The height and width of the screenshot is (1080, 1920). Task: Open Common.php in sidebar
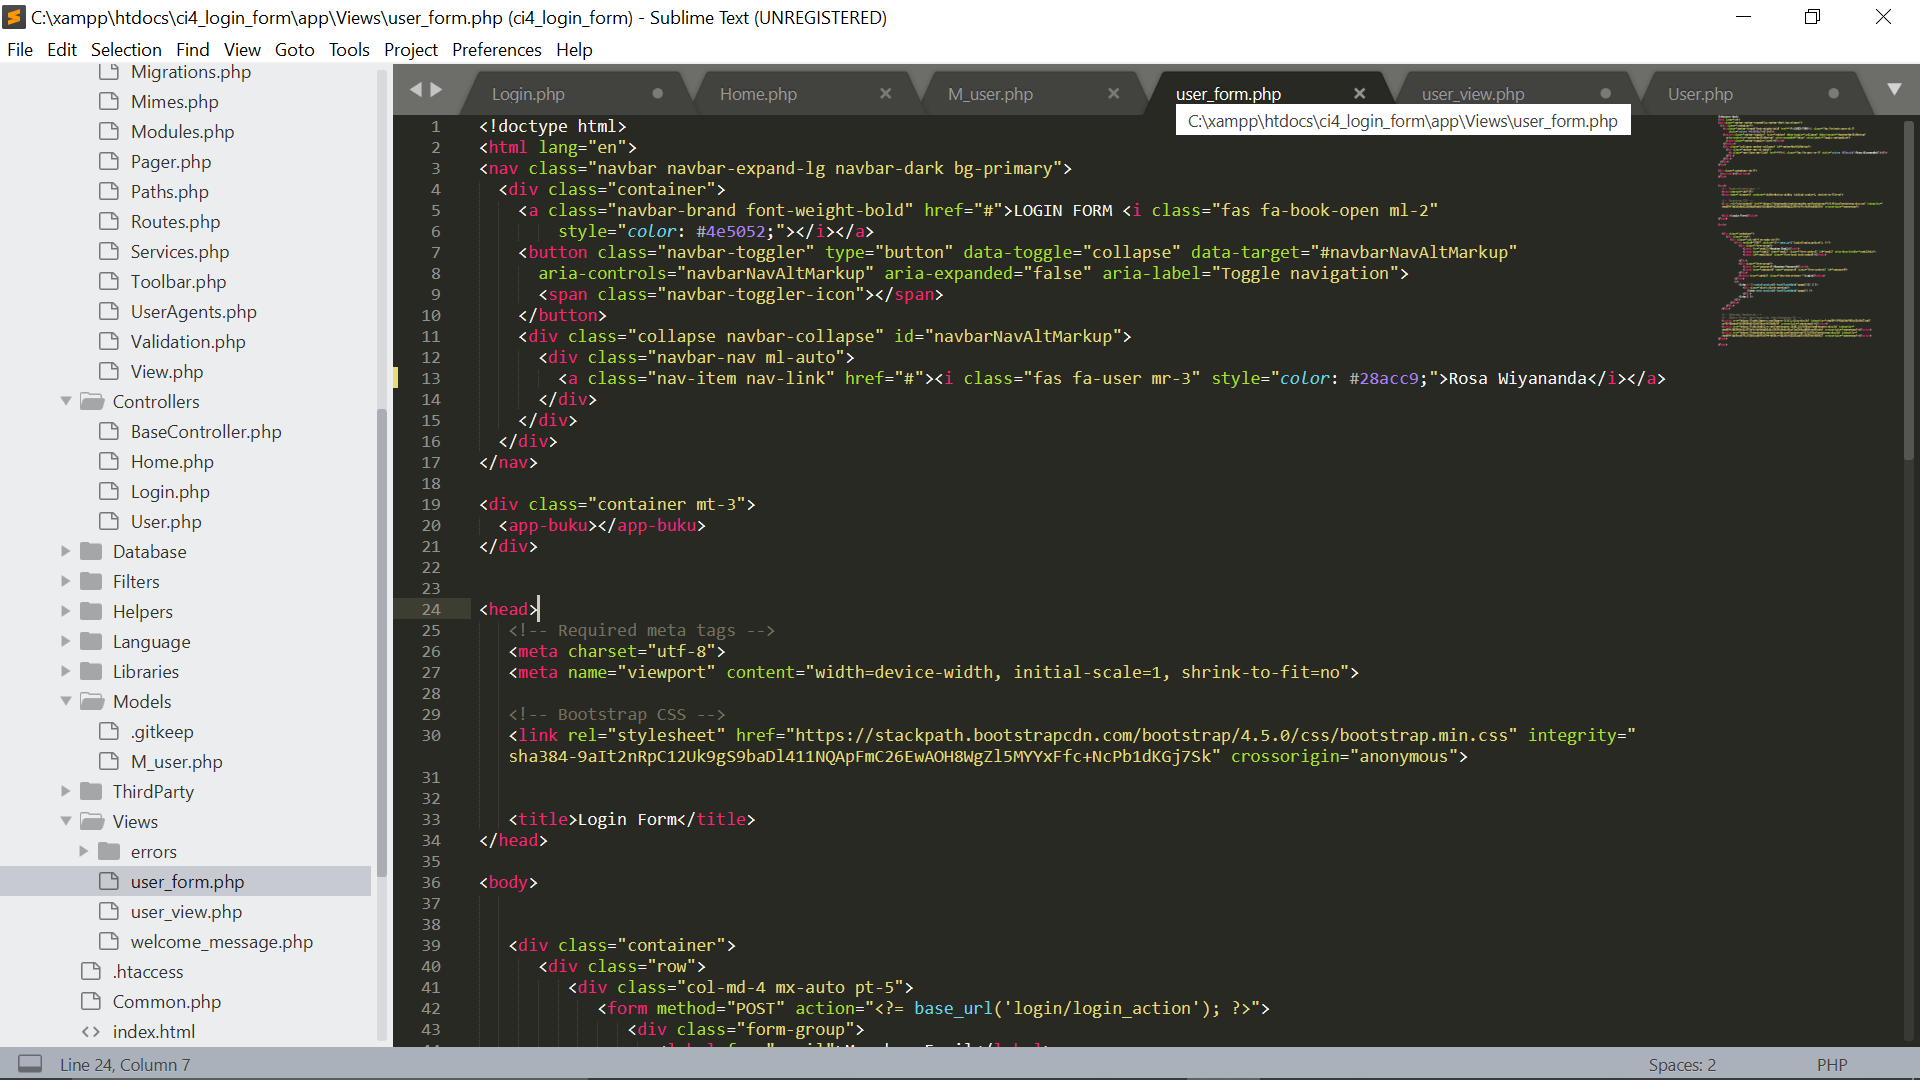167,1002
